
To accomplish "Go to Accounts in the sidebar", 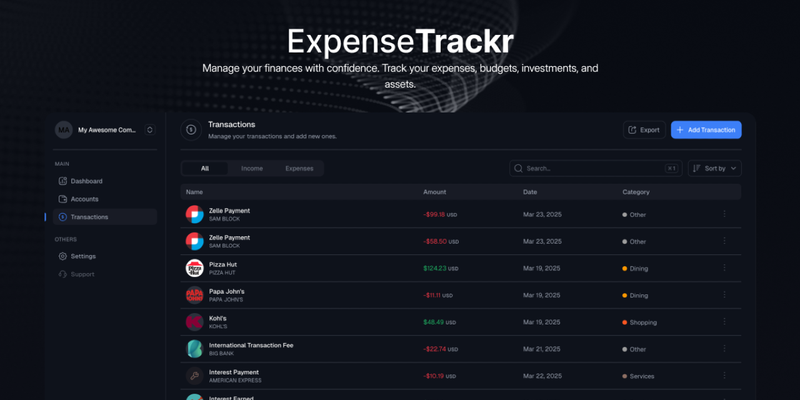I will pyautogui.click(x=84, y=199).
